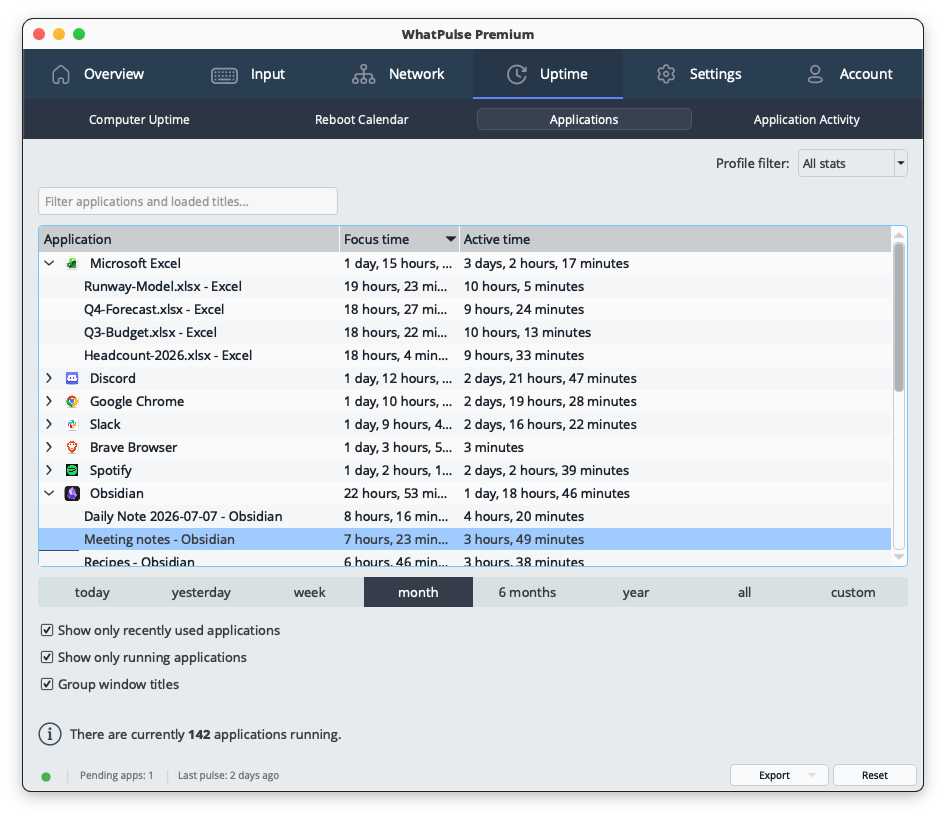This screenshot has width=946, height=818.
Task: Click the Spotify app icon
Action: (x=72, y=470)
